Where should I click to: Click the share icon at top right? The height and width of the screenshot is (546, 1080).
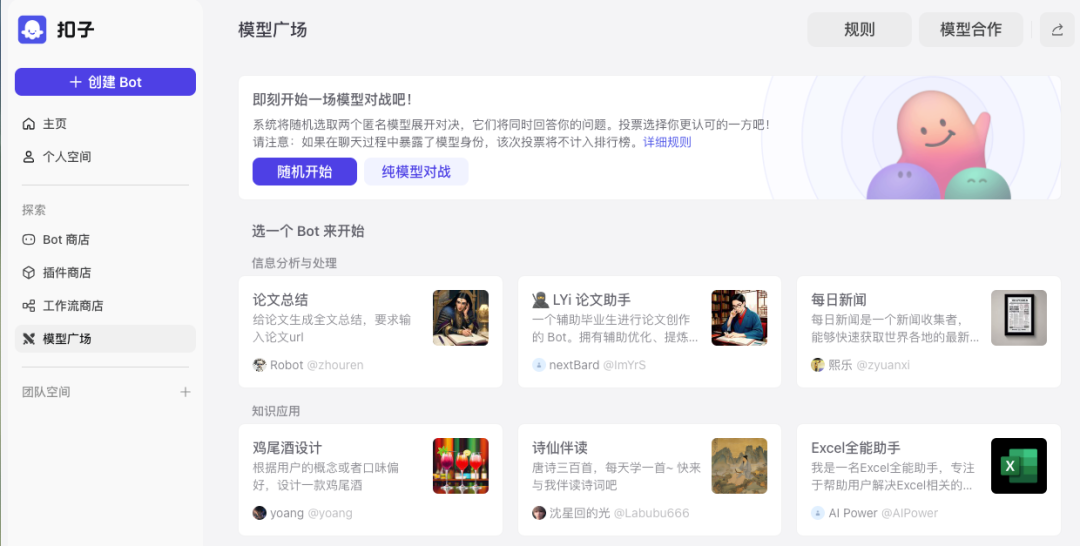(x=1057, y=30)
